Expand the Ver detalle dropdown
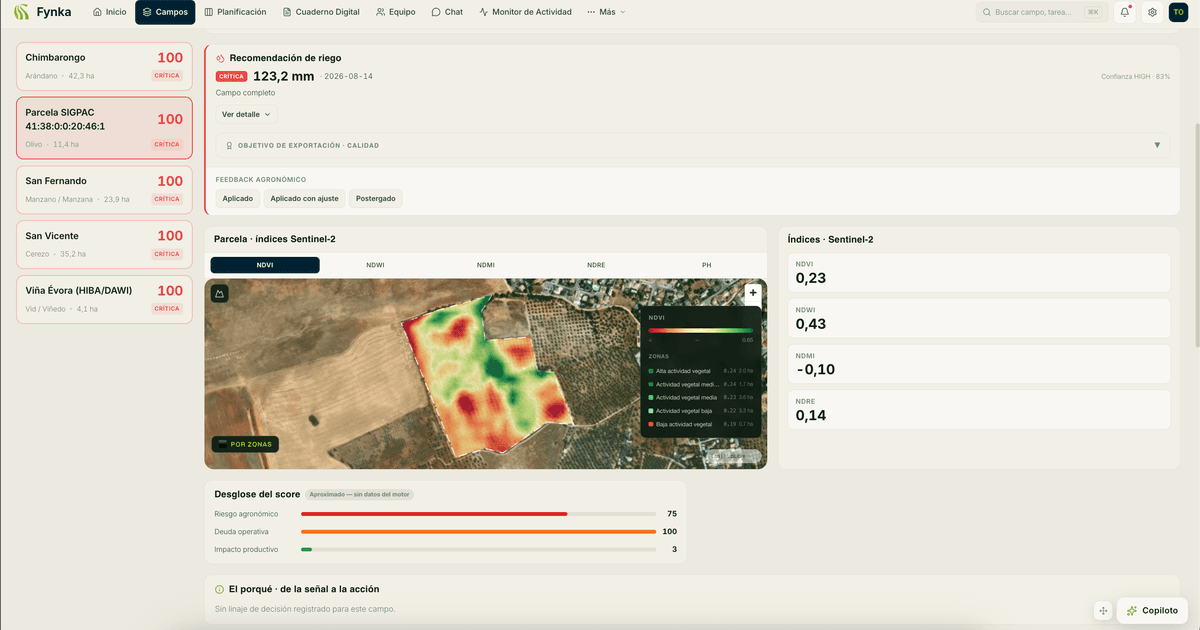The image size is (1200, 630). tap(246, 114)
